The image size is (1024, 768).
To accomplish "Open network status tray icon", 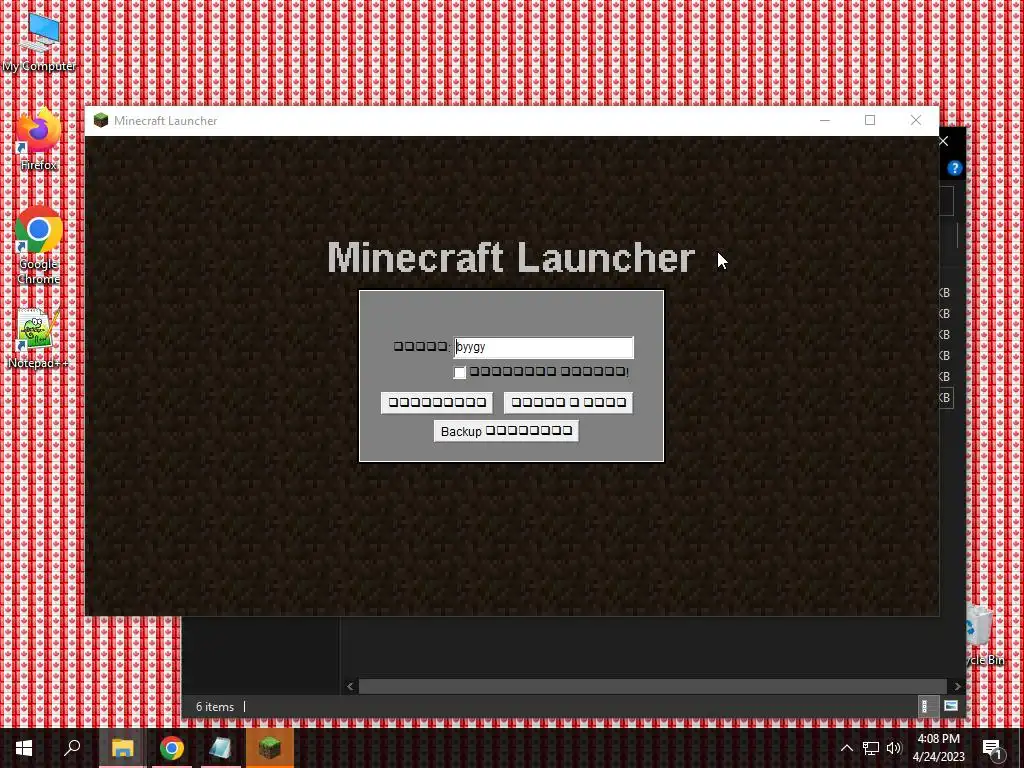I will [x=871, y=748].
